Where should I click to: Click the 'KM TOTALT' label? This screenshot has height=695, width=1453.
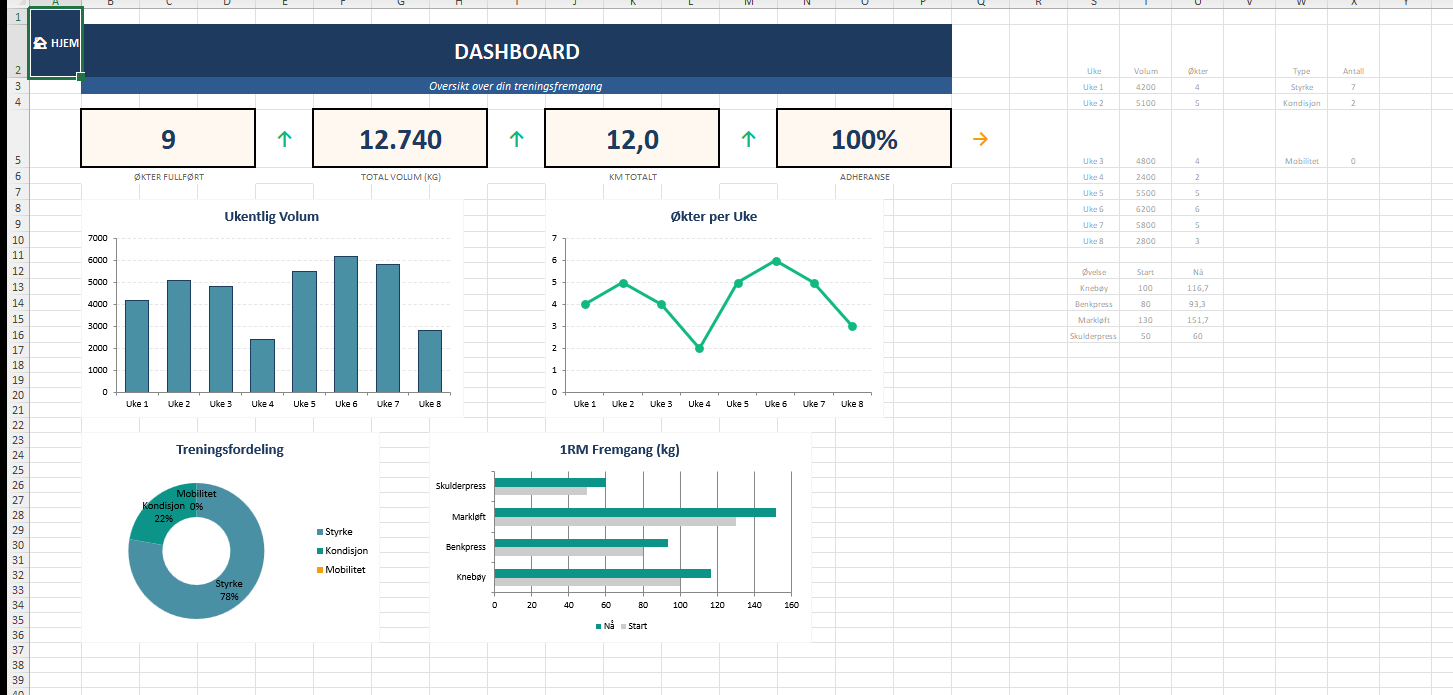(x=632, y=176)
